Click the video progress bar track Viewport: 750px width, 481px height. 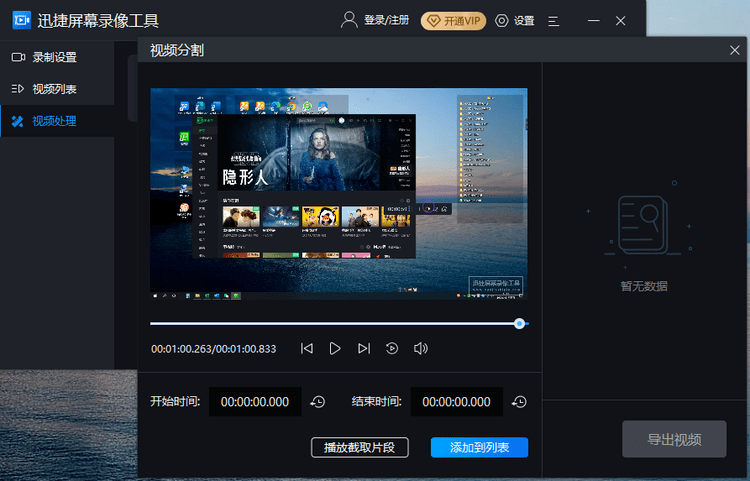[339, 324]
